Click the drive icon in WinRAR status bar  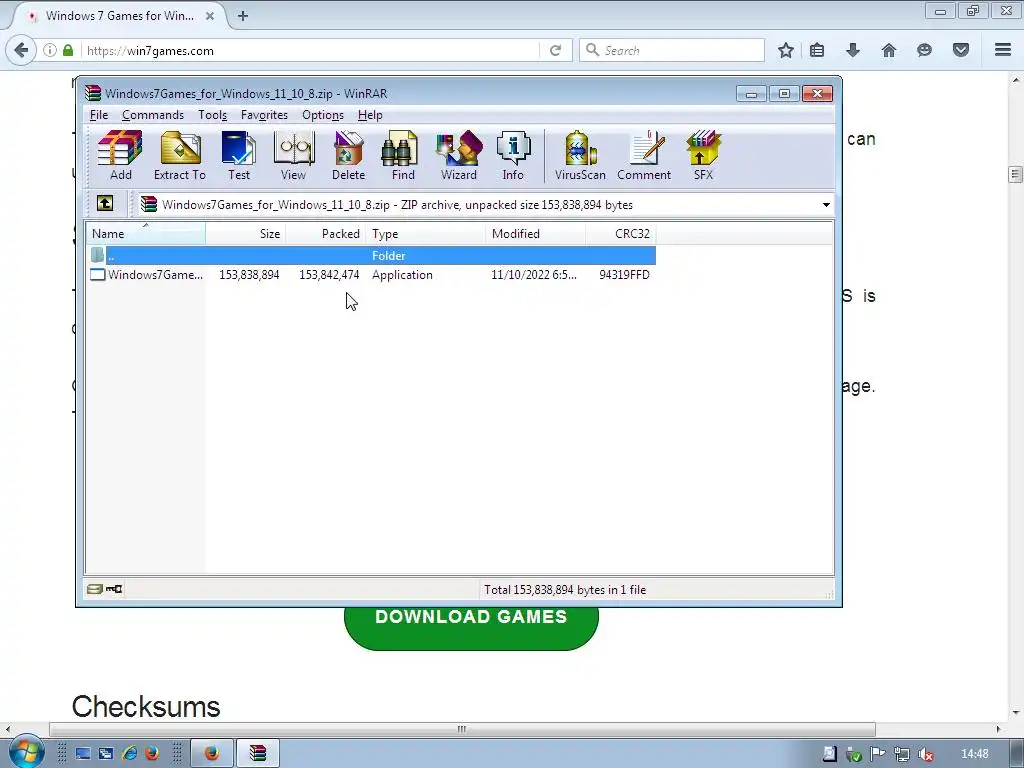click(x=95, y=589)
